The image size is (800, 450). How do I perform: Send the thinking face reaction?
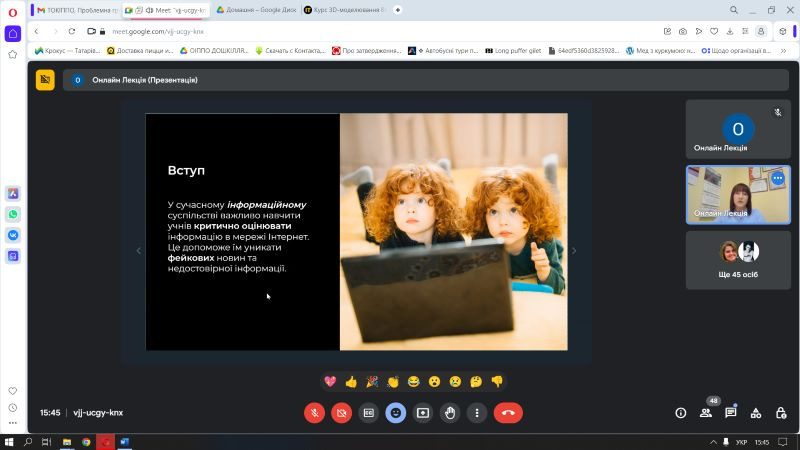pyautogui.click(x=476, y=382)
